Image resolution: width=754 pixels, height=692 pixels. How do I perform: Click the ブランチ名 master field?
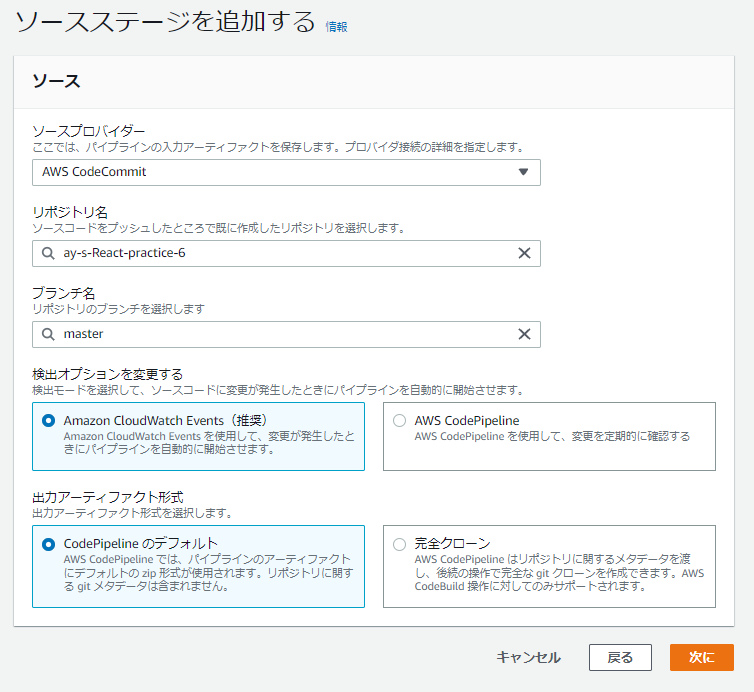(286, 334)
